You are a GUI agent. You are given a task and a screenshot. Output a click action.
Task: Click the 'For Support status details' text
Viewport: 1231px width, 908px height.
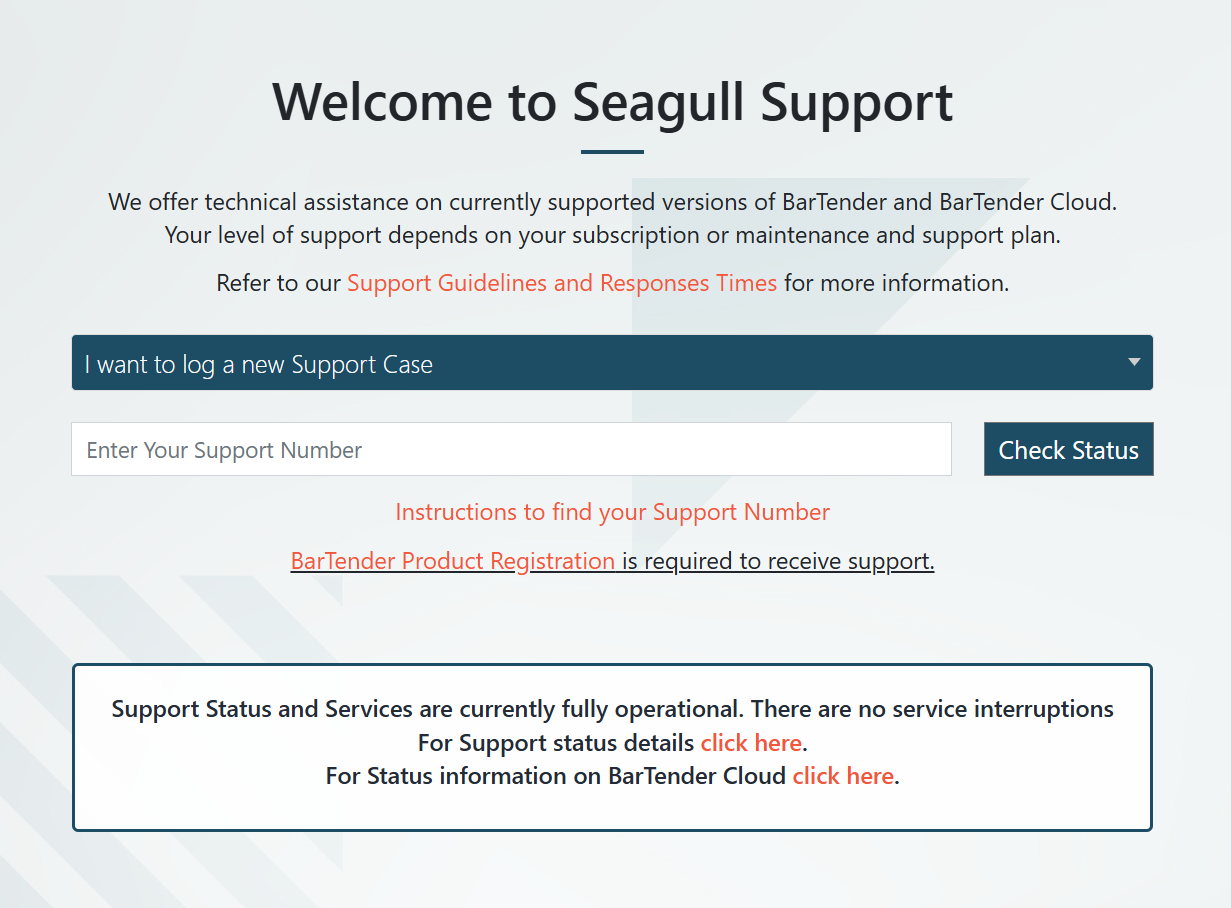(x=556, y=743)
